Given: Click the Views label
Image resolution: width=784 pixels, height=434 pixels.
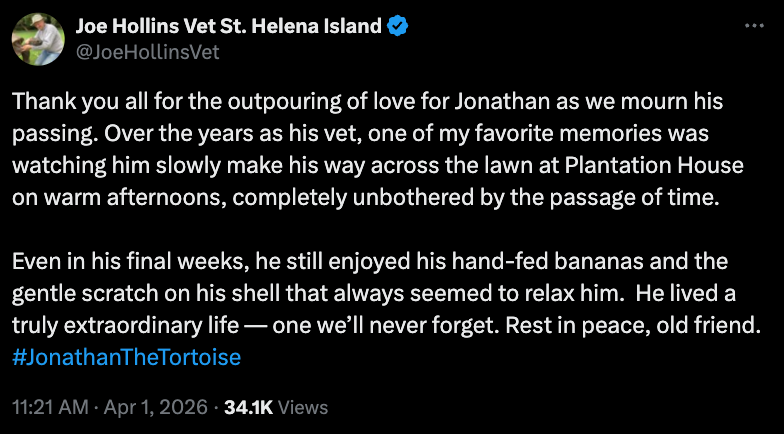Looking at the screenshot, I should coord(301,408).
